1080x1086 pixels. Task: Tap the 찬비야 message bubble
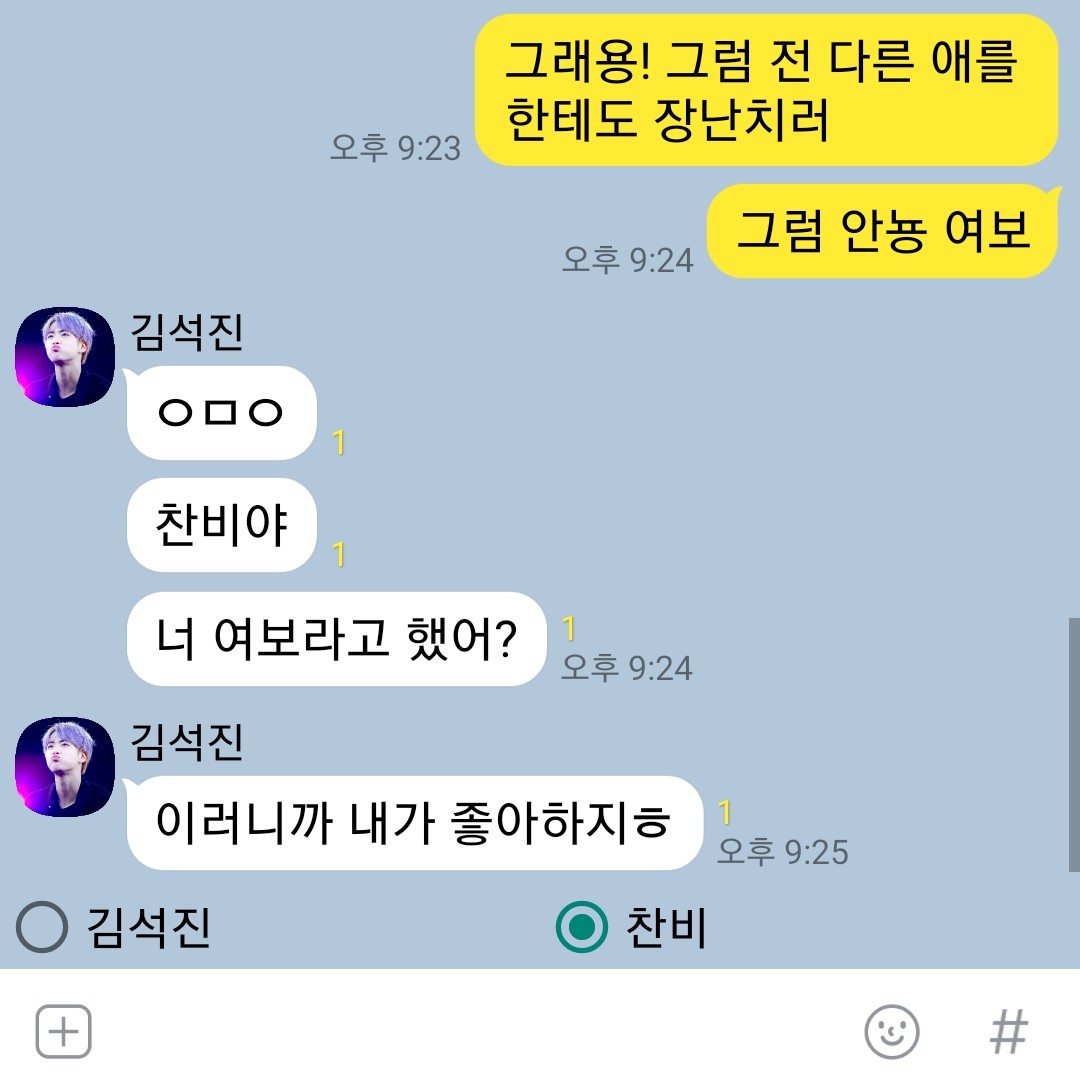[x=222, y=525]
